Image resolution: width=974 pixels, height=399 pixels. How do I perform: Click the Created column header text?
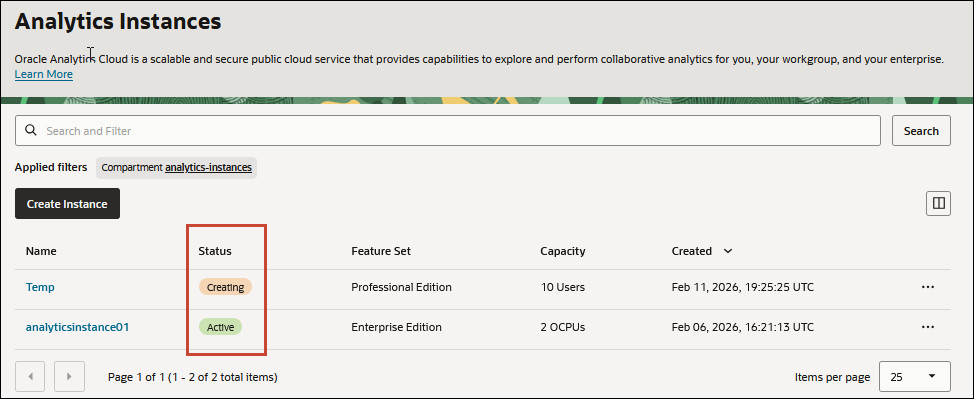[x=691, y=251]
